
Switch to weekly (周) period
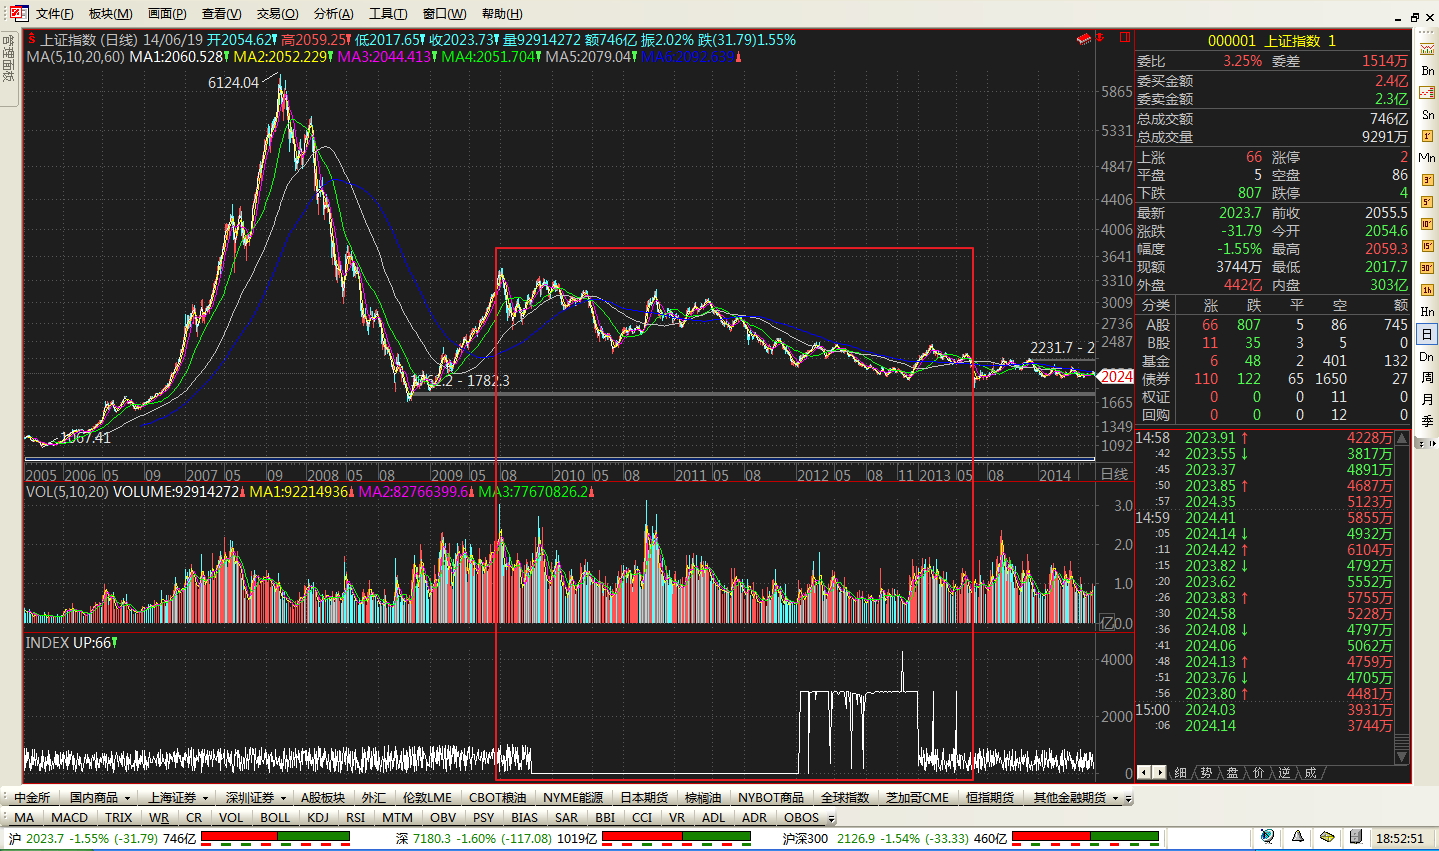(1427, 378)
